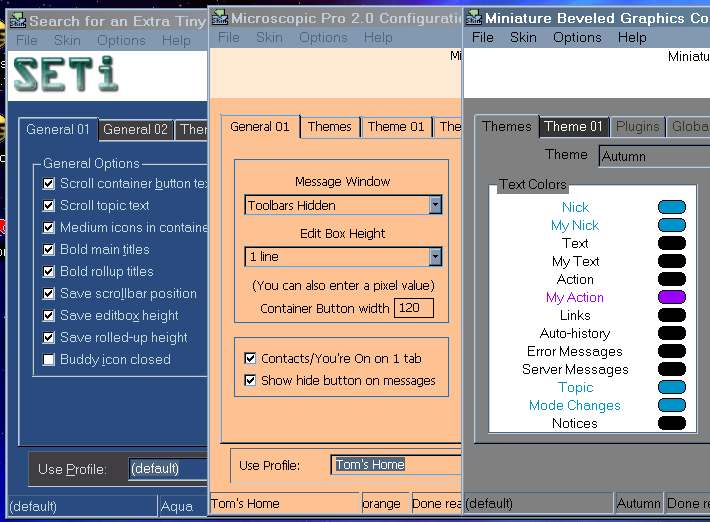Select General 01 tab in SETI window
This screenshot has height=522, width=710.
pos(58,129)
